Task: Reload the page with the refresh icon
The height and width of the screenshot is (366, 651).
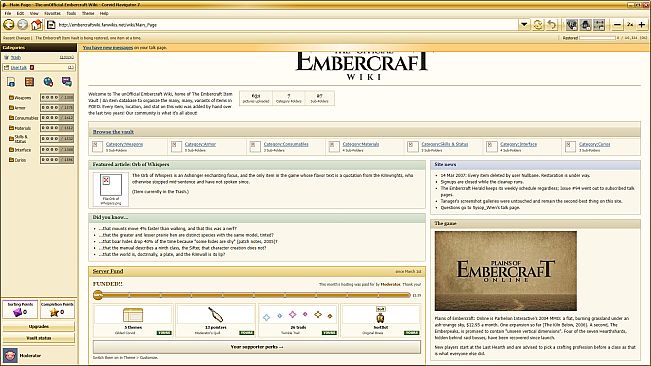Action: click(538, 25)
